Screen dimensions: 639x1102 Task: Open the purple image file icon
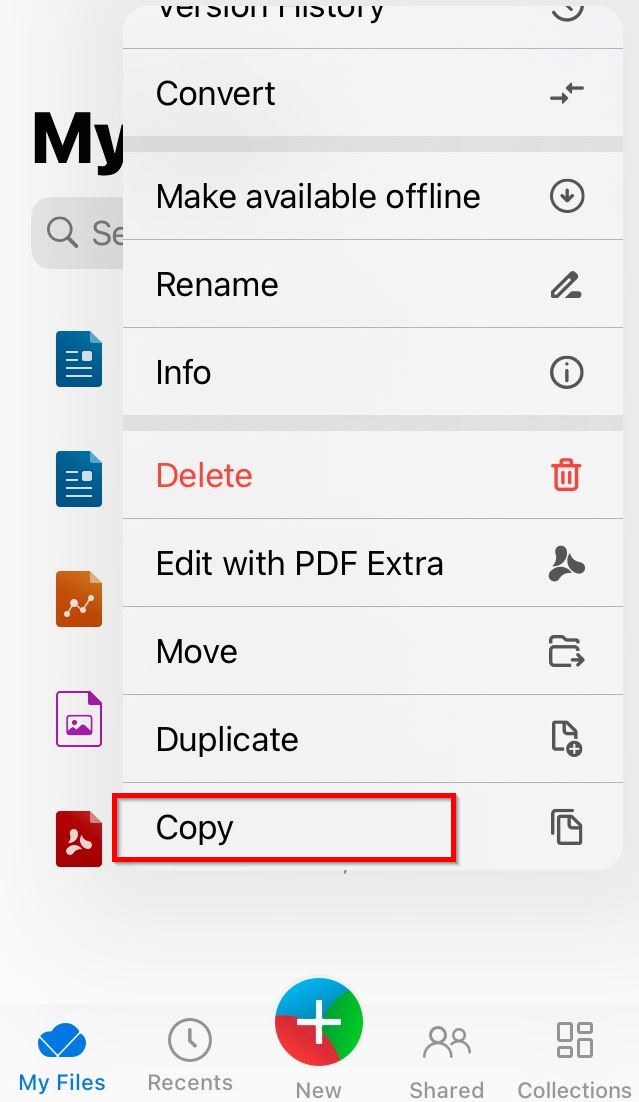(79, 719)
